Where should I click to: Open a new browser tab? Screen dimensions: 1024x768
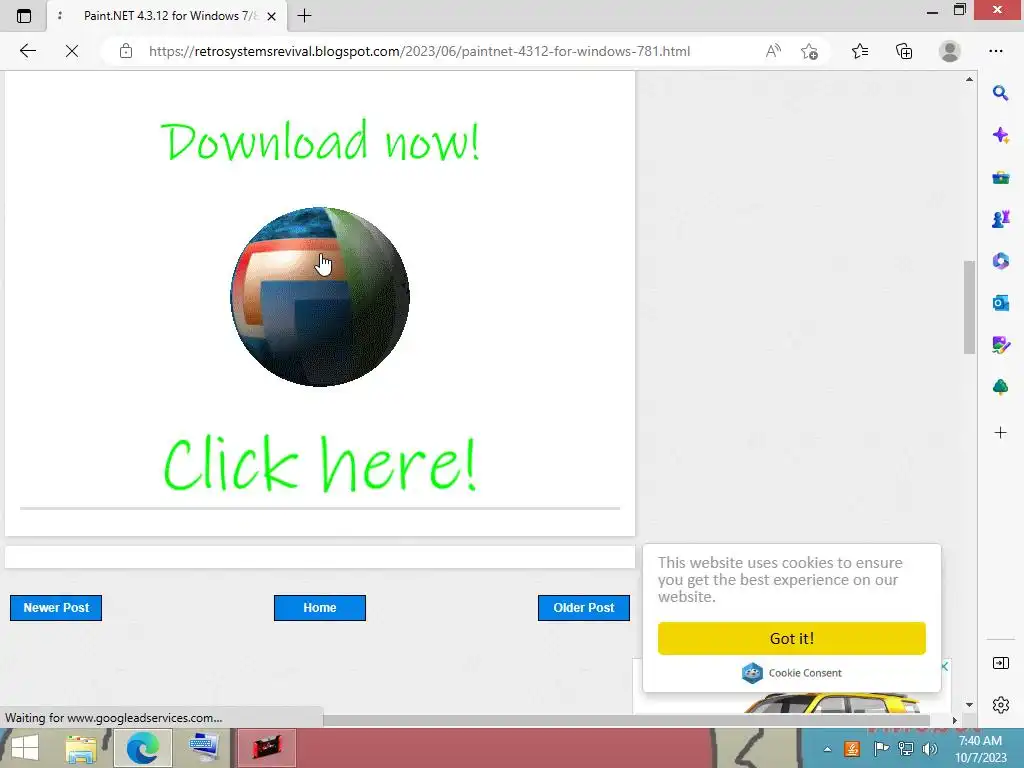(x=304, y=16)
